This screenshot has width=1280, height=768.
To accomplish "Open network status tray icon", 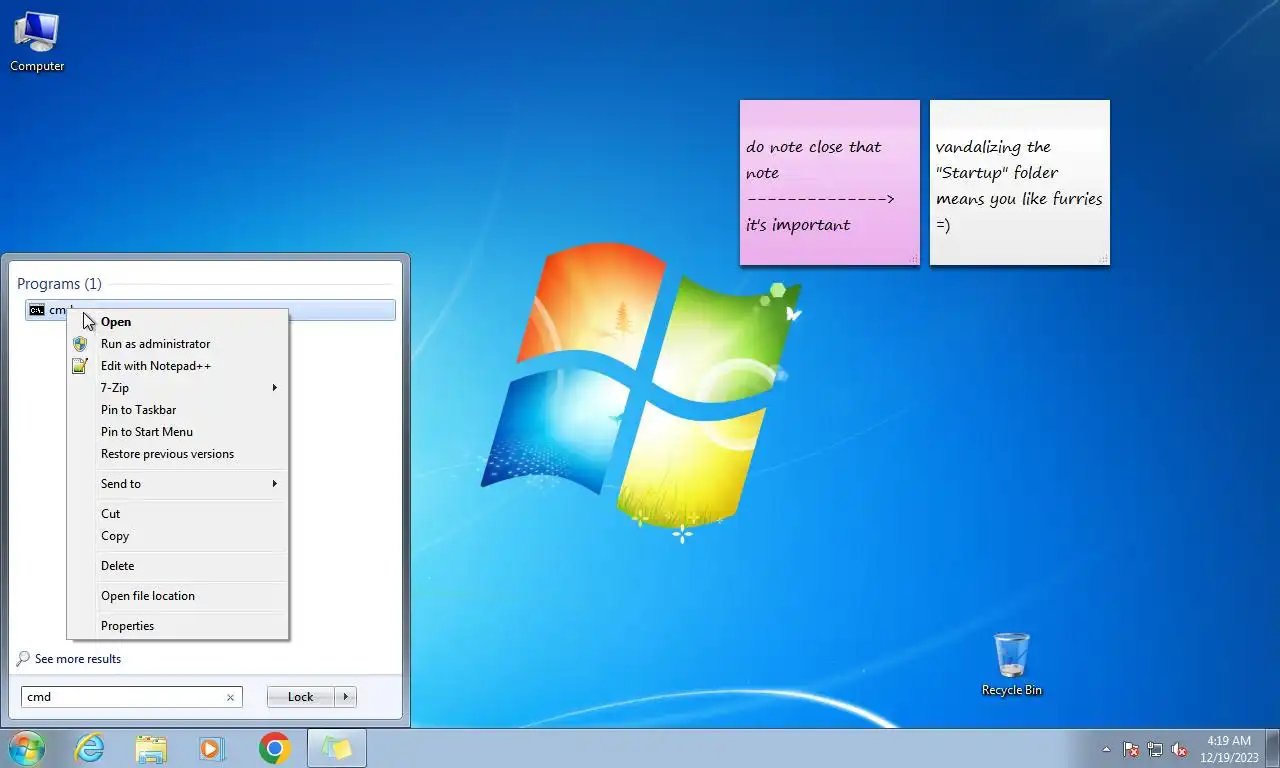I will (x=1155, y=749).
